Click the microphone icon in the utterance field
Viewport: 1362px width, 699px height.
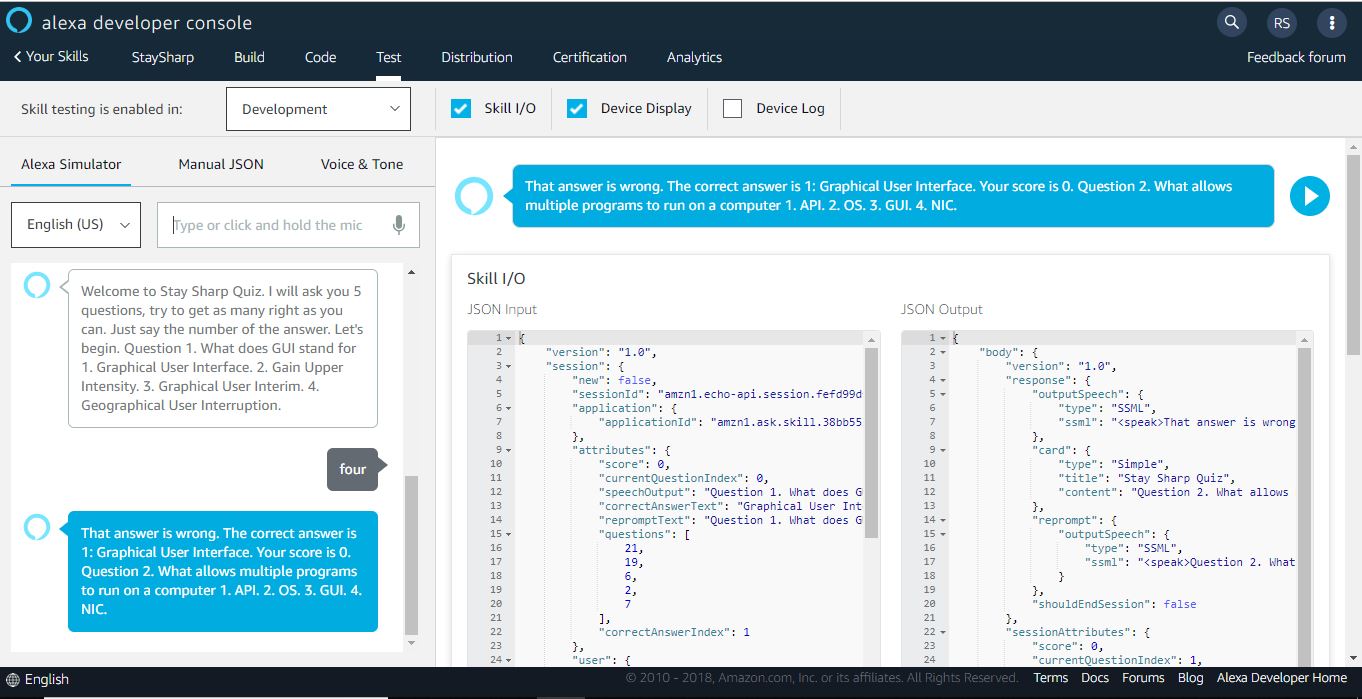click(398, 224)
